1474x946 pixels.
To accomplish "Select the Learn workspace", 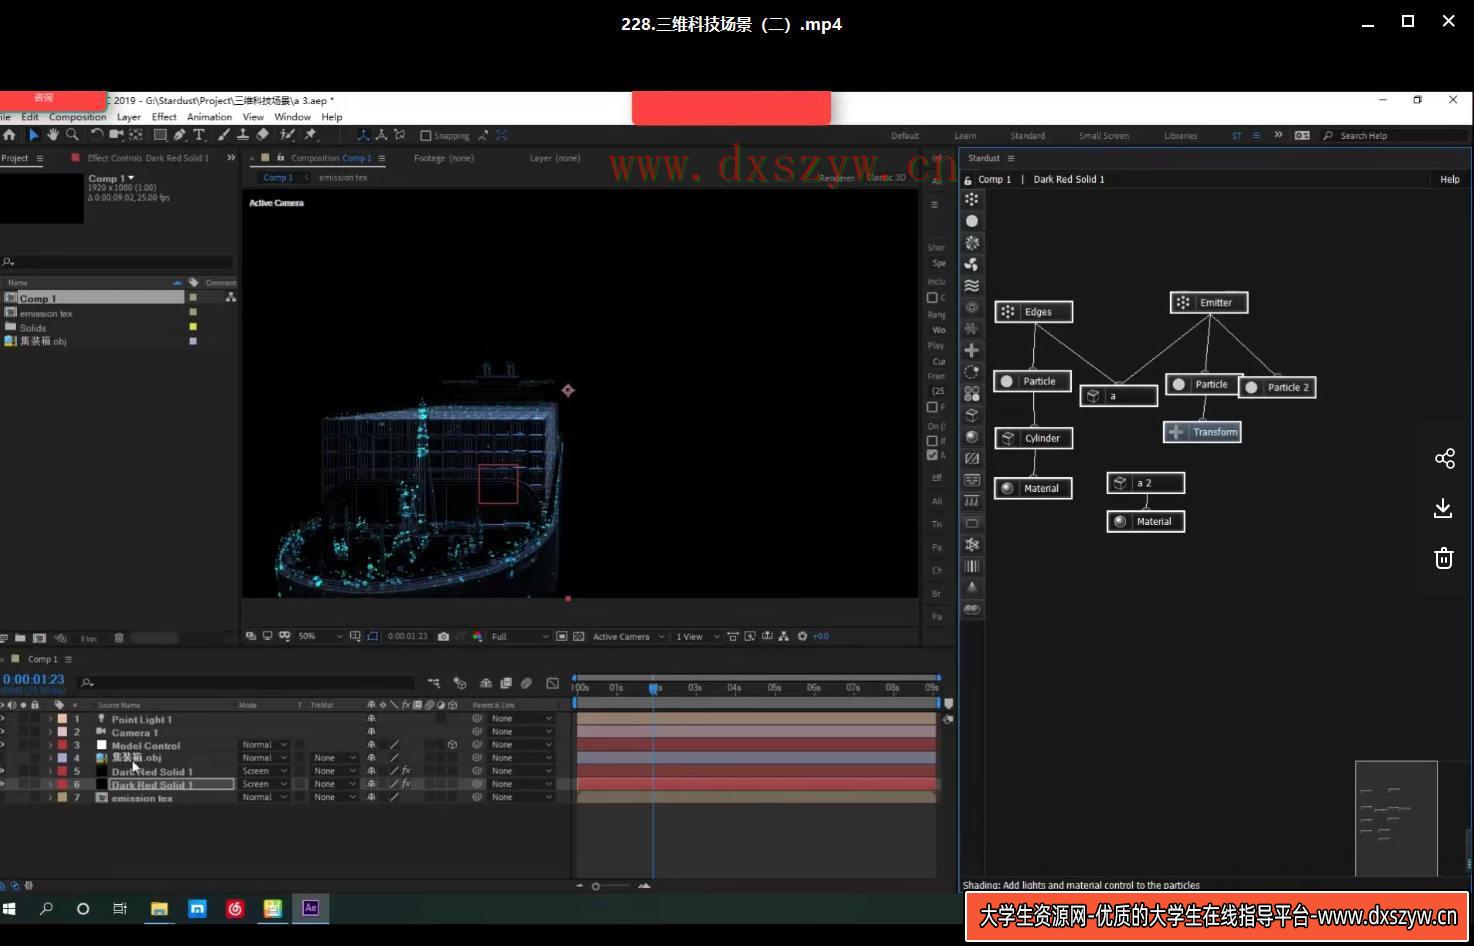I will (x=965, y=136).
